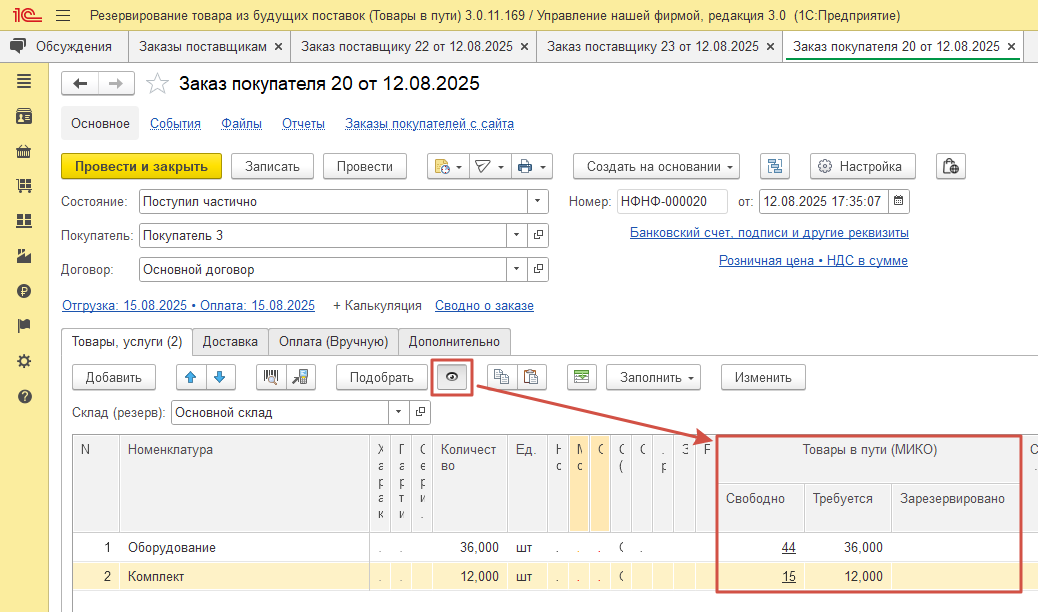Click the barcode scanner search icon
1038x612 pixels.
pos(270,377)
